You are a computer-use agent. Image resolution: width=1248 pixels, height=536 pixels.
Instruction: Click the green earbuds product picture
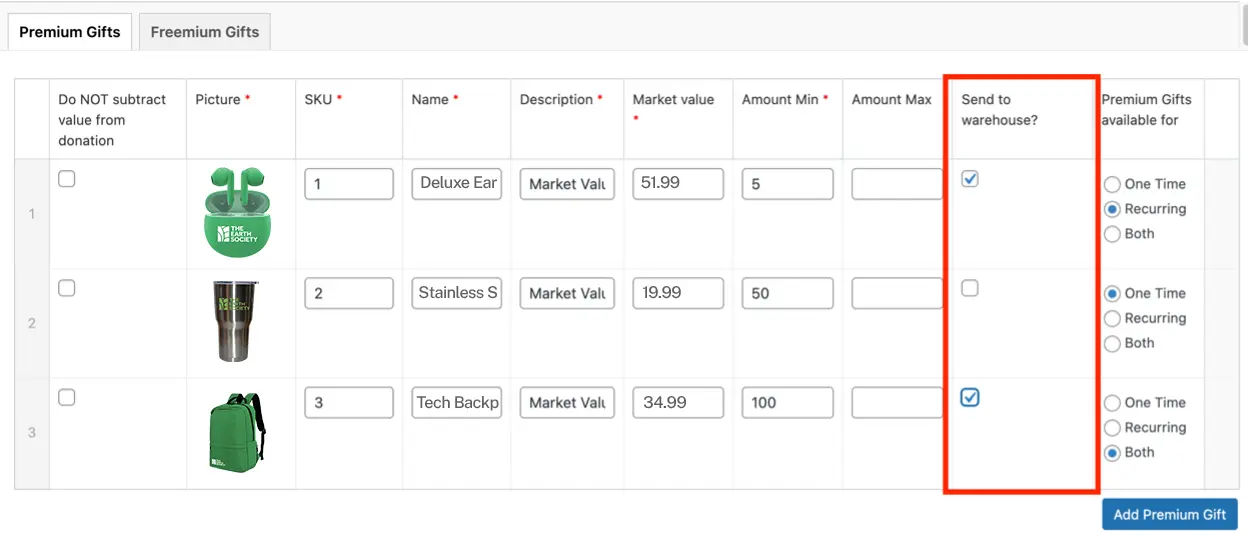239,212
